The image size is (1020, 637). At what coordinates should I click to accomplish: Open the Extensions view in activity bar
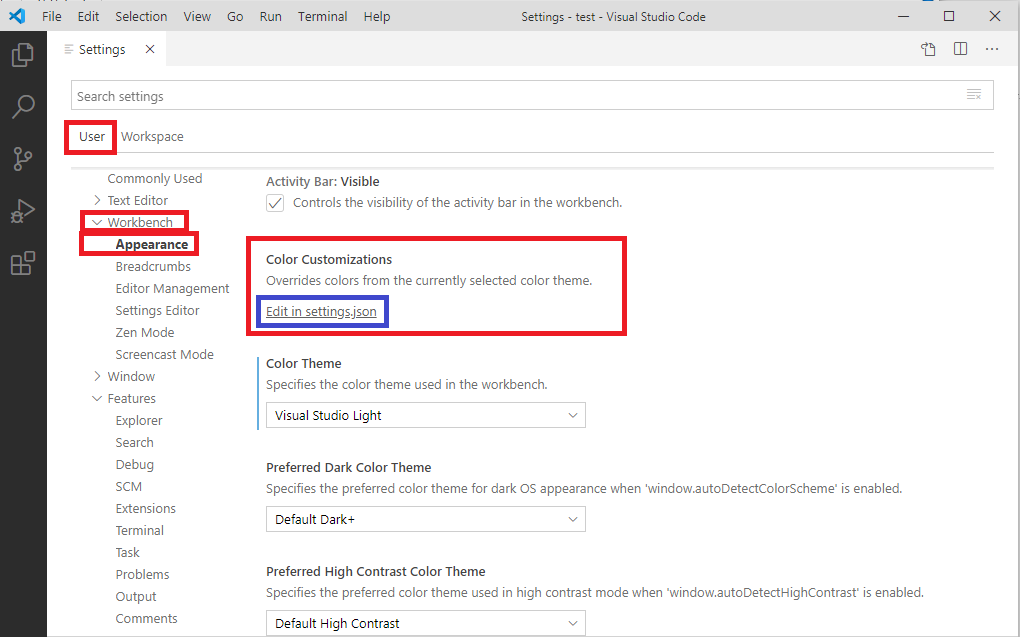(x=23, y=263)
